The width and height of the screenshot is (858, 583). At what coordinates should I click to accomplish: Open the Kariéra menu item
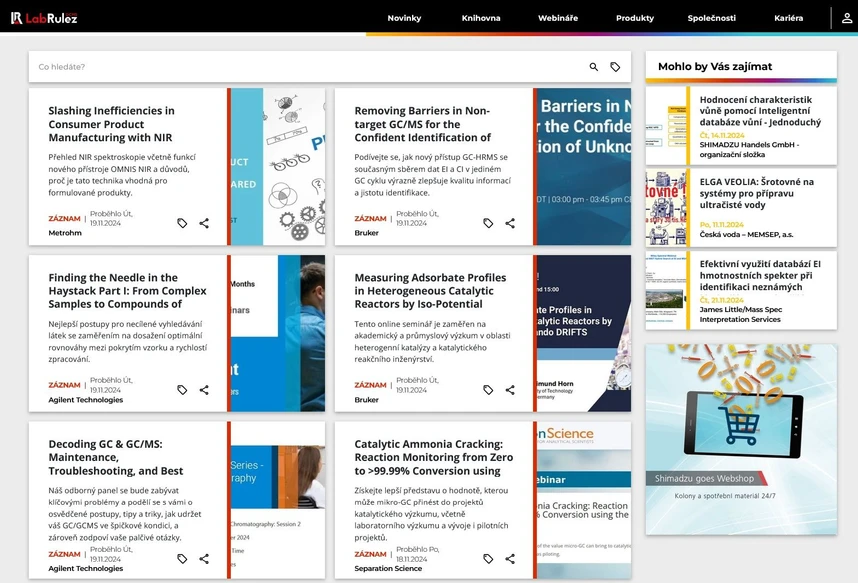tap(788, 18)
